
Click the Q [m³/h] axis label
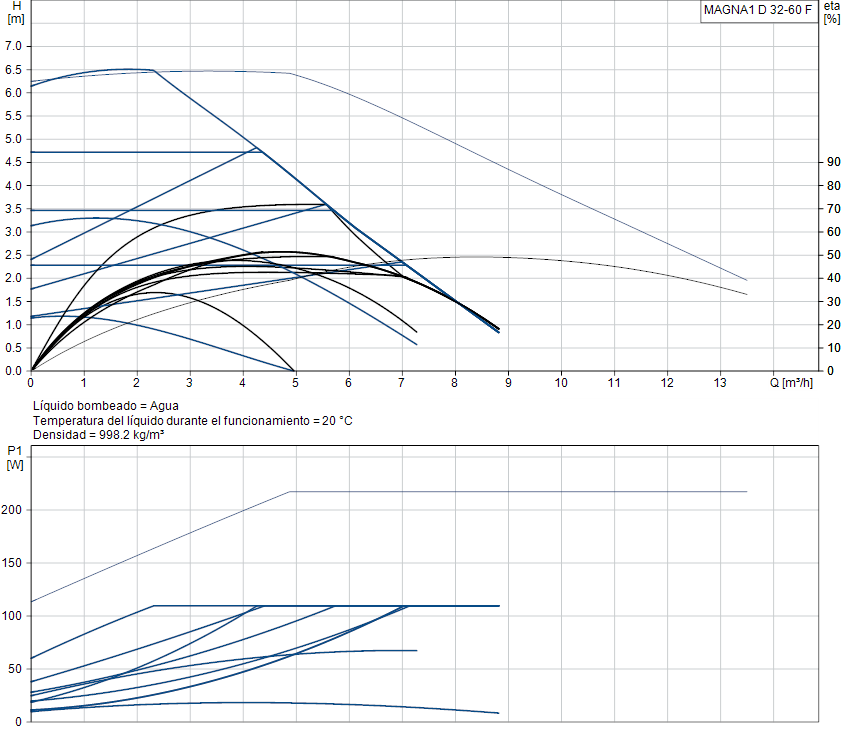pyautogui.click(x=791, y=383)
